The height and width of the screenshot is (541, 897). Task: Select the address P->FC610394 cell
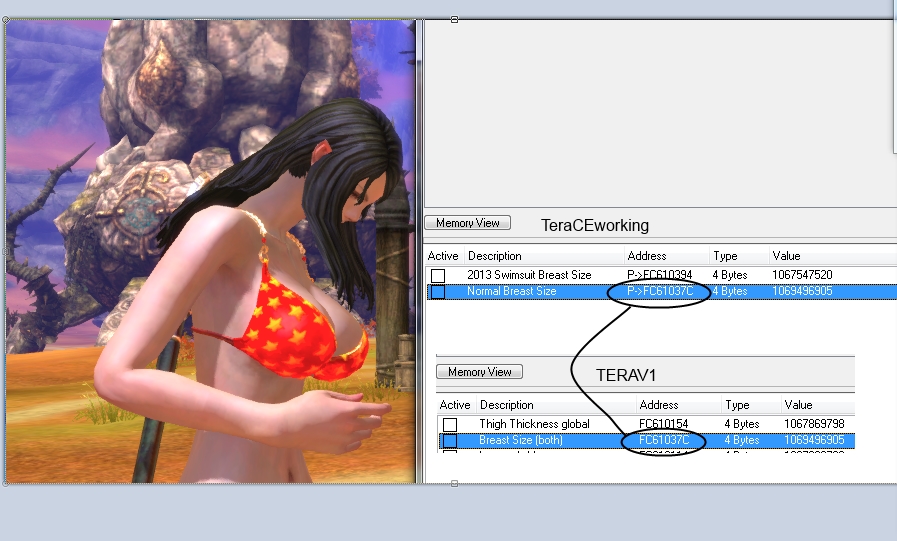click(x=661, y=275)
